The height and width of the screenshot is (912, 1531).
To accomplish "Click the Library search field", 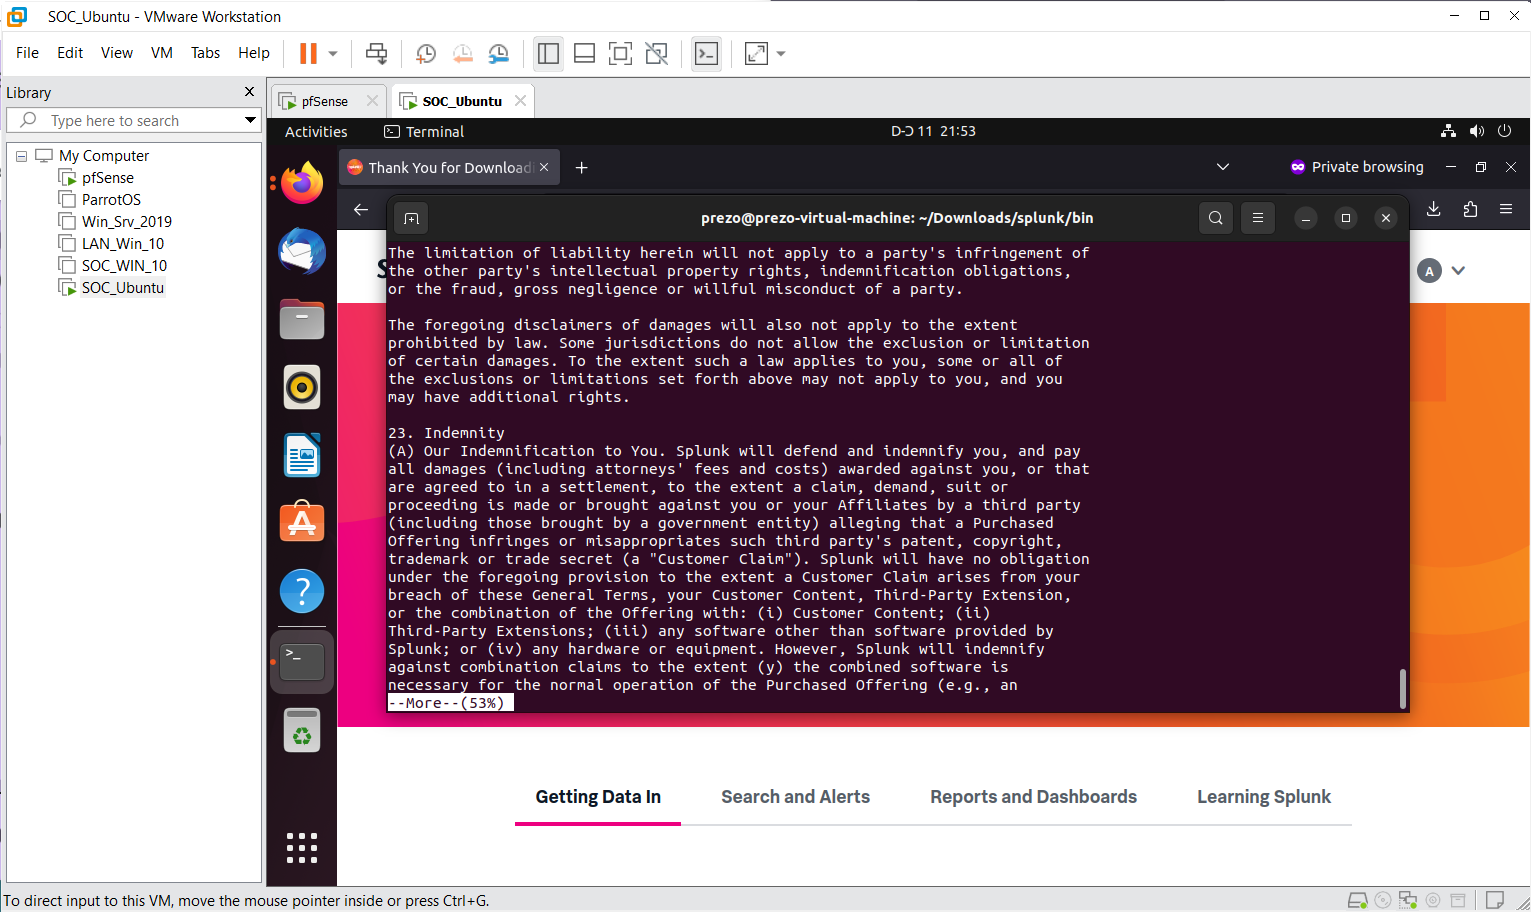I will pyautogui.click(x=133, y=121).
